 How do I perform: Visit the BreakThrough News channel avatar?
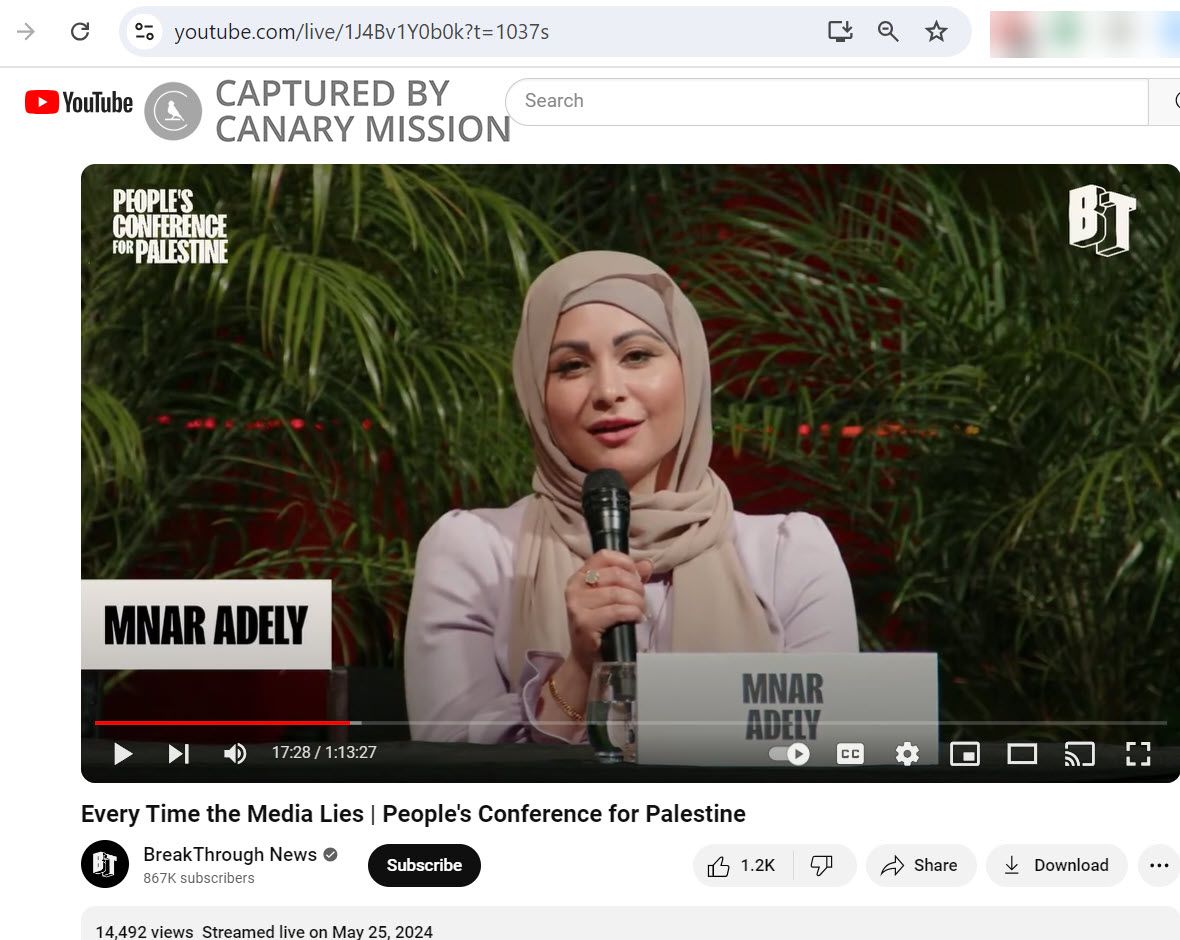[105, 862]
